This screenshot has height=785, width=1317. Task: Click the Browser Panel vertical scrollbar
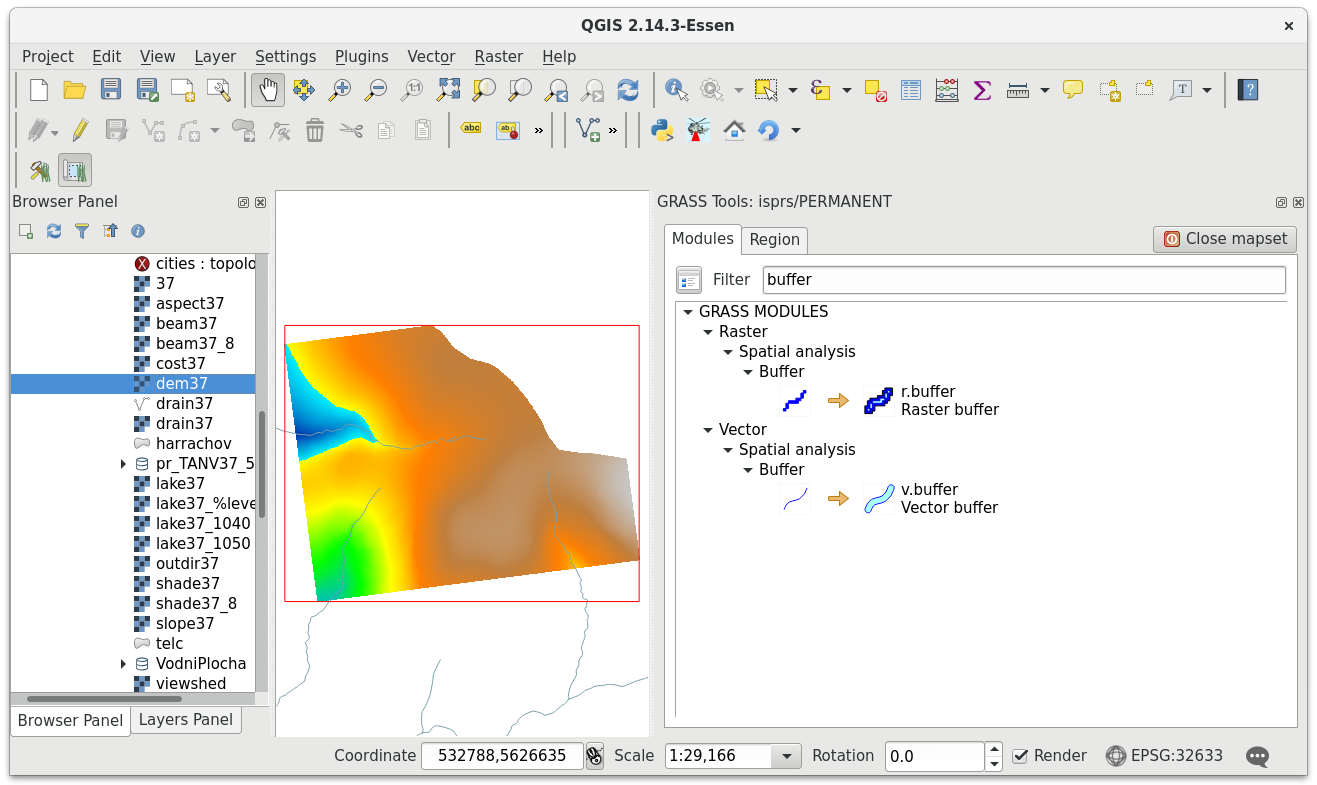(x=262, y=464)
